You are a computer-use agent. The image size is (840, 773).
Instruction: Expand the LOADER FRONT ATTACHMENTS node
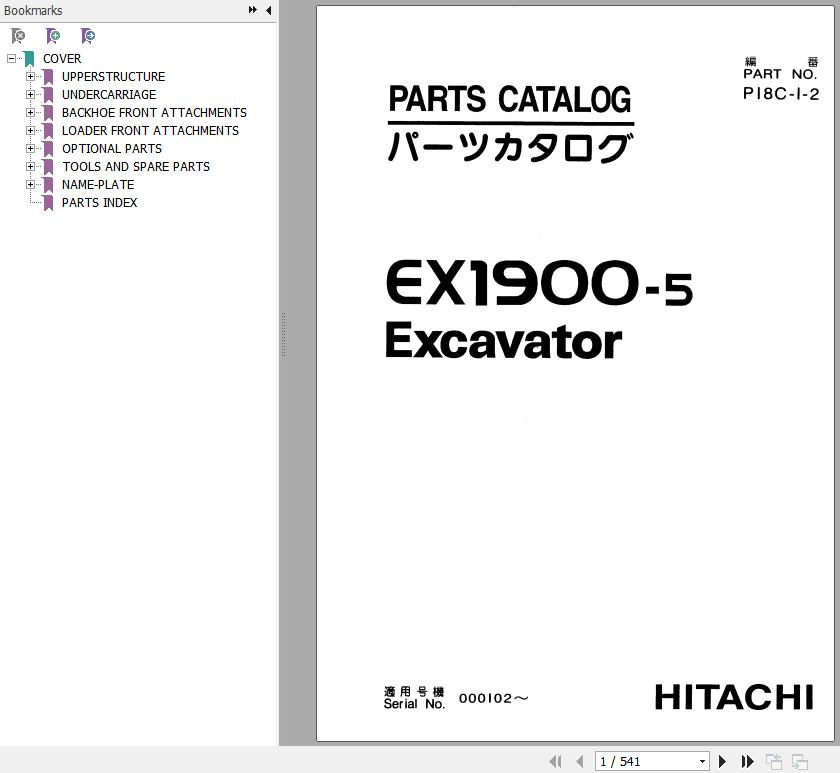pos(30,130)
